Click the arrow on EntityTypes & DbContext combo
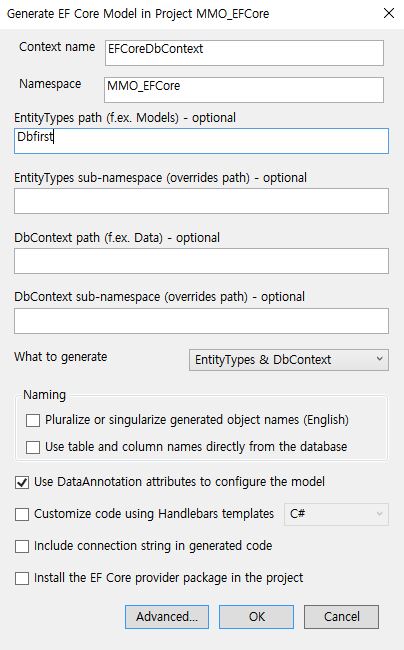 (380, 359)
